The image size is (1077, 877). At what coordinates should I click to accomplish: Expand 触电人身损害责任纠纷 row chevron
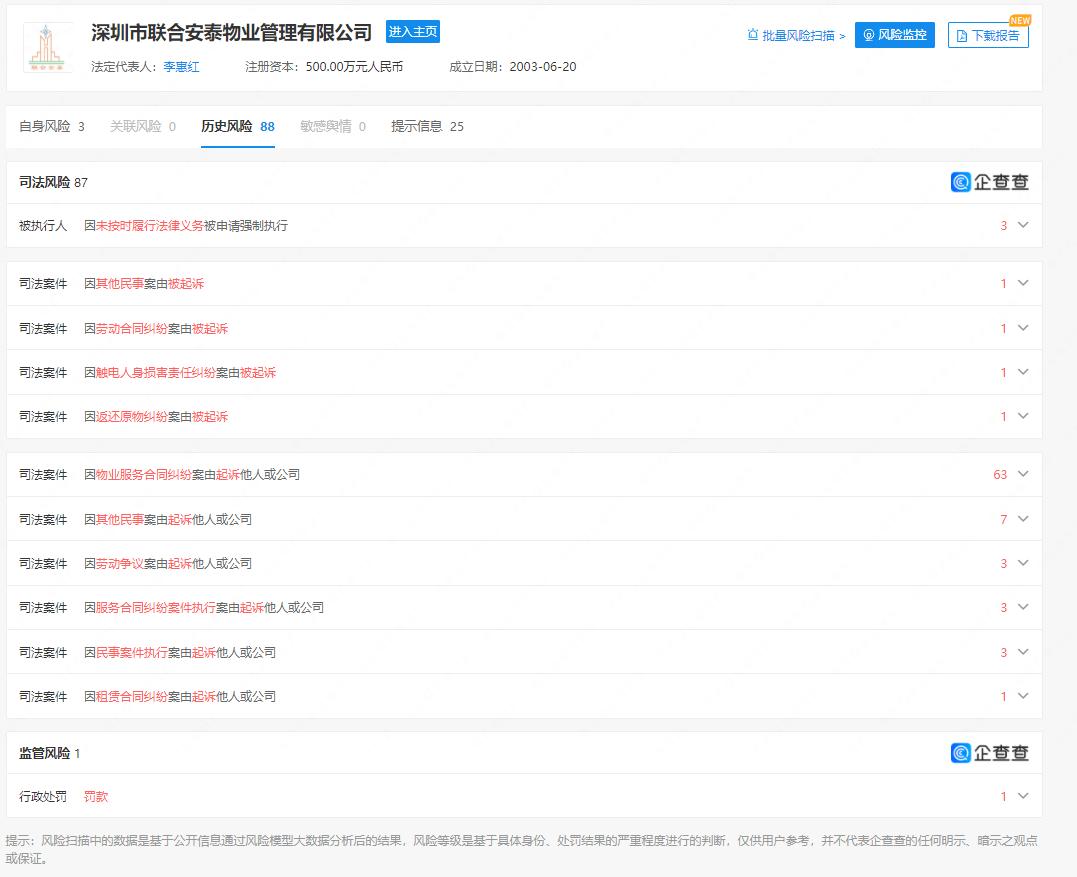(1023, 372)
